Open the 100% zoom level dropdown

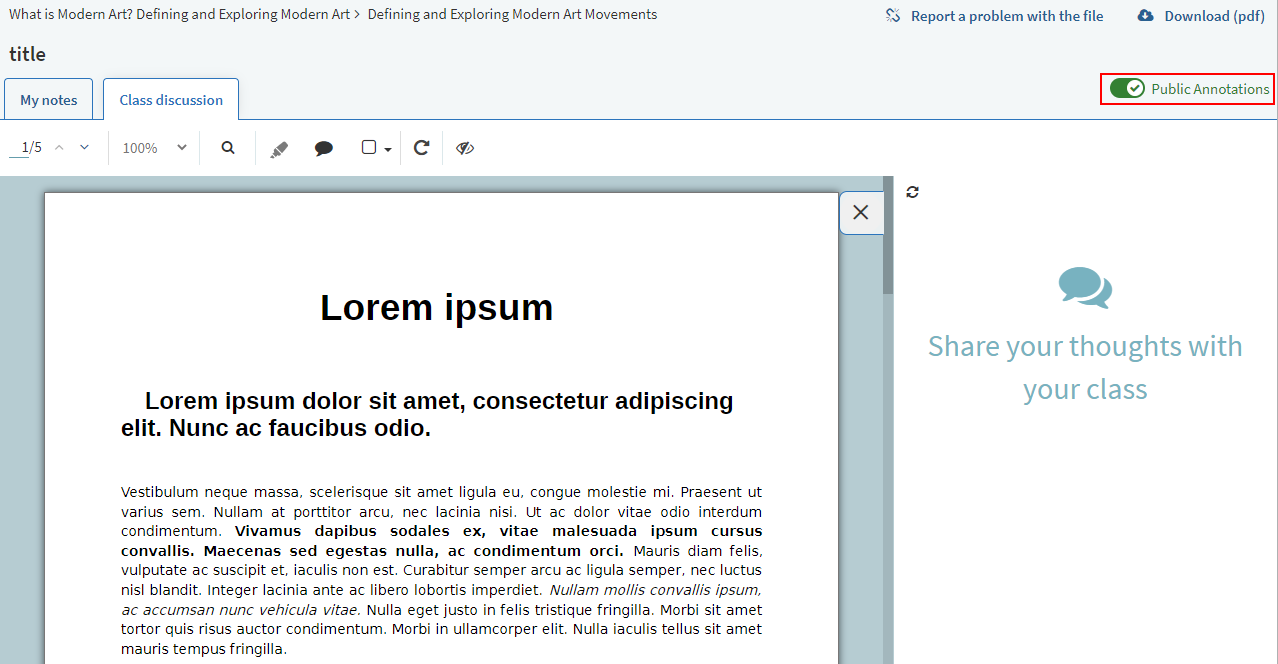154,148
